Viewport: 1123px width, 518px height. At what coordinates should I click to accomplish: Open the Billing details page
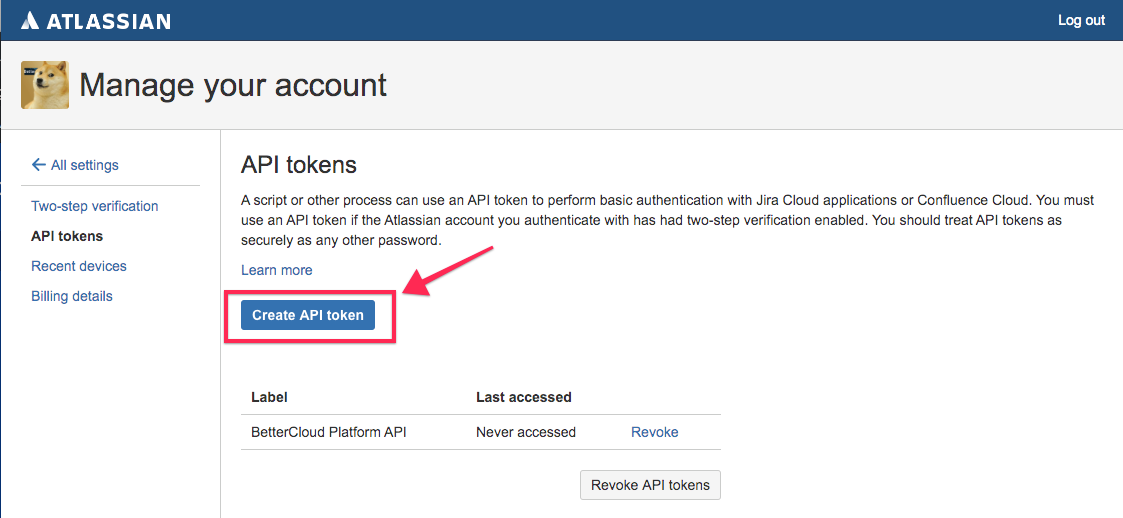click(x=71, y=296)
